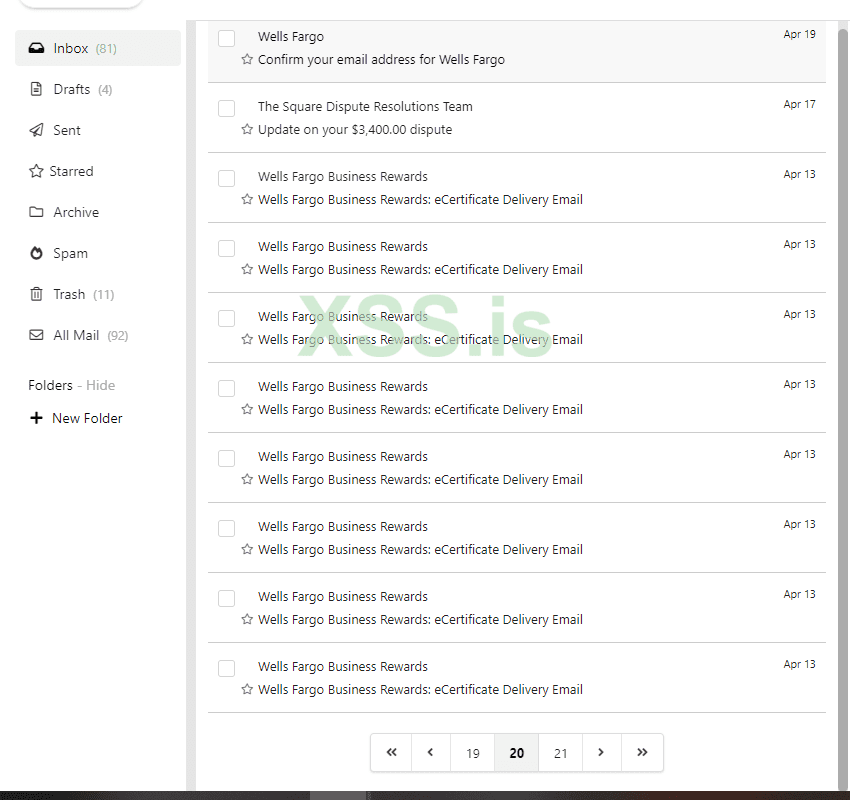Star the Confirm your email address message
850x800 pixels.
click(247, 59)
